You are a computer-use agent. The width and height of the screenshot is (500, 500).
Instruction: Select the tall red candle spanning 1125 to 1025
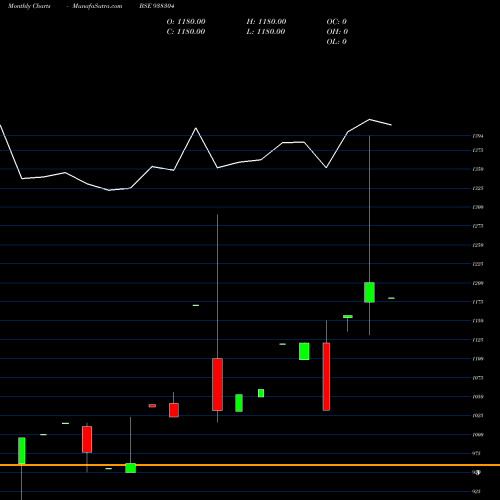326,377
